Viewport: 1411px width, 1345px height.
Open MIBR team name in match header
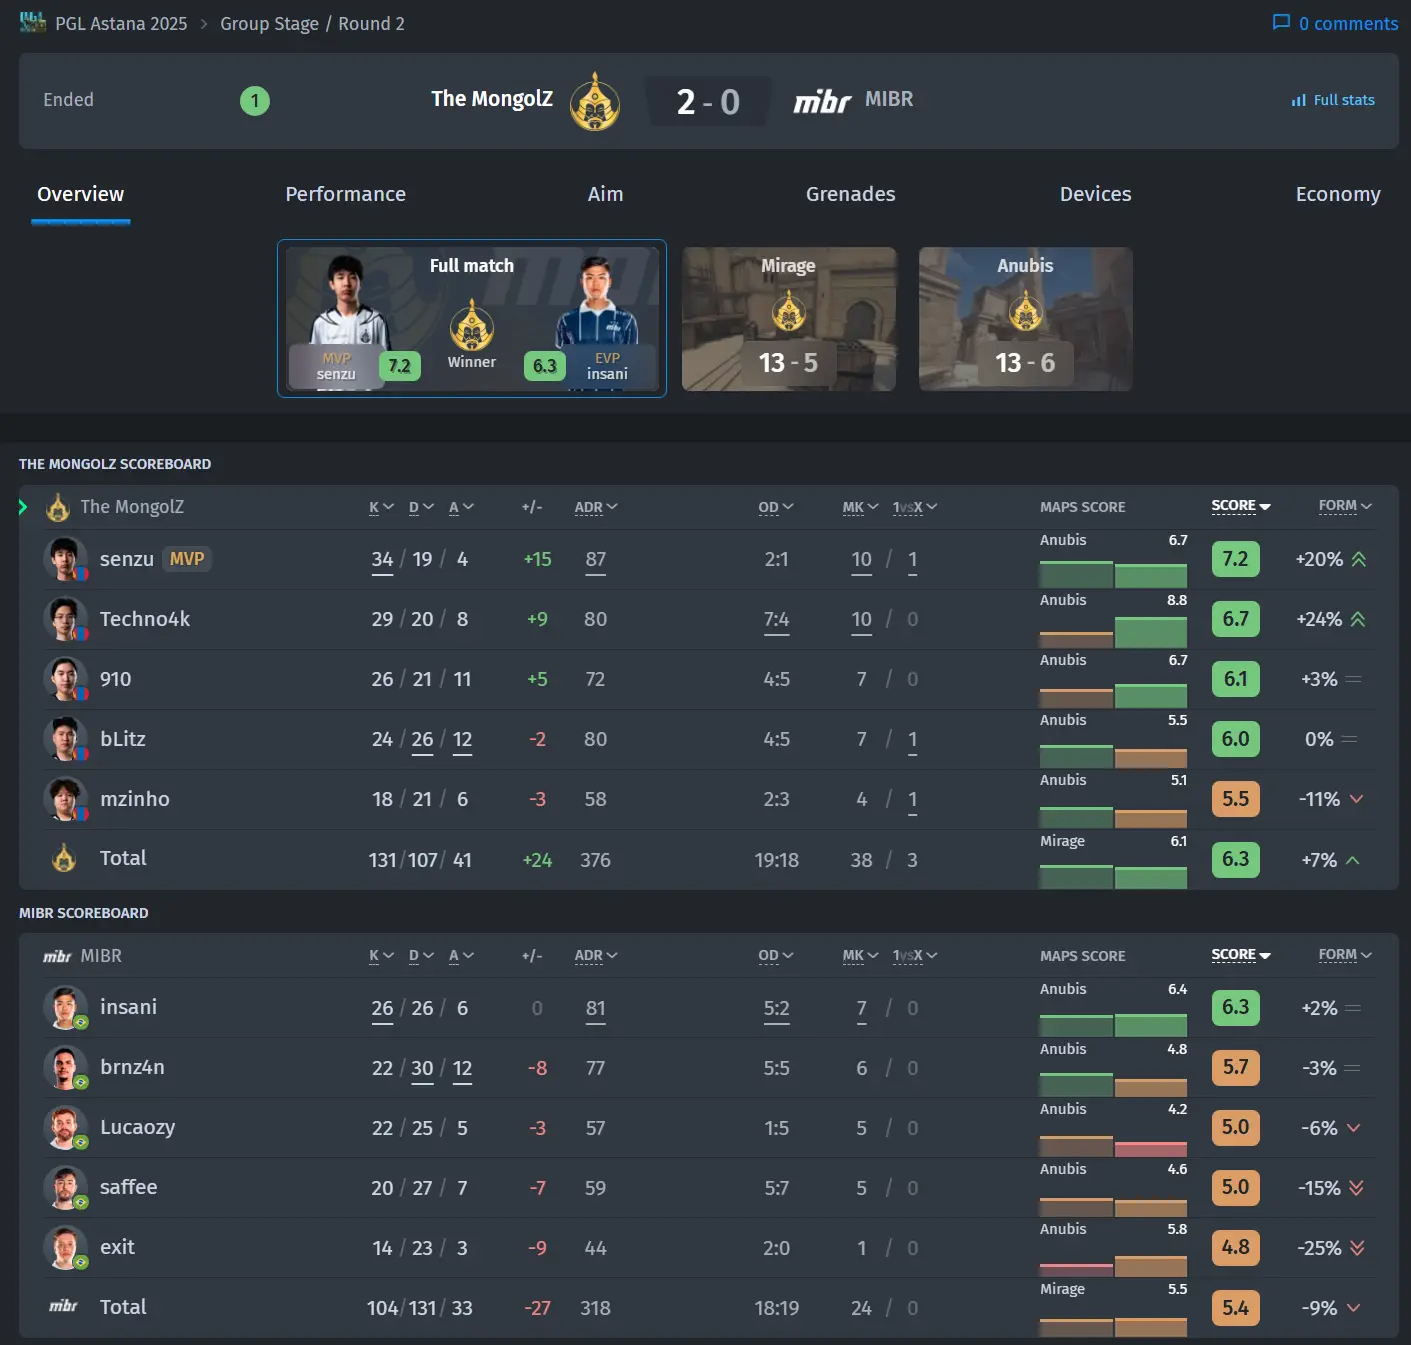889,99
